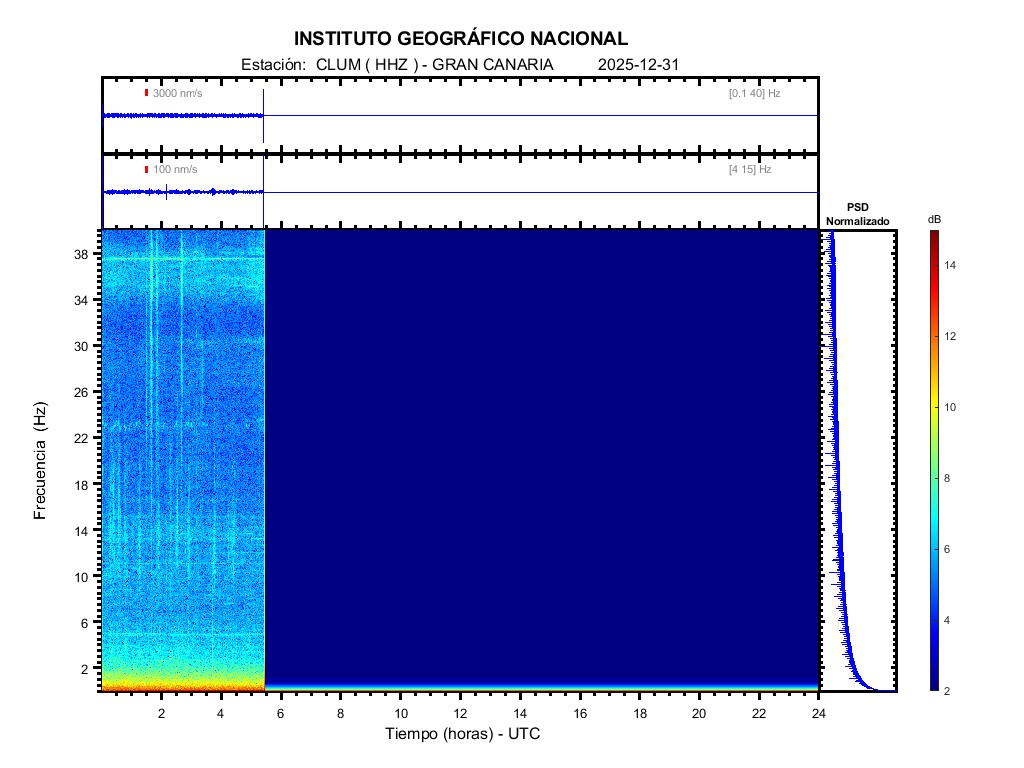This screenshot has width=1024, height=768.
Task: Click the Frecuencia (Hz) axis label
Action: pos(41,460)
